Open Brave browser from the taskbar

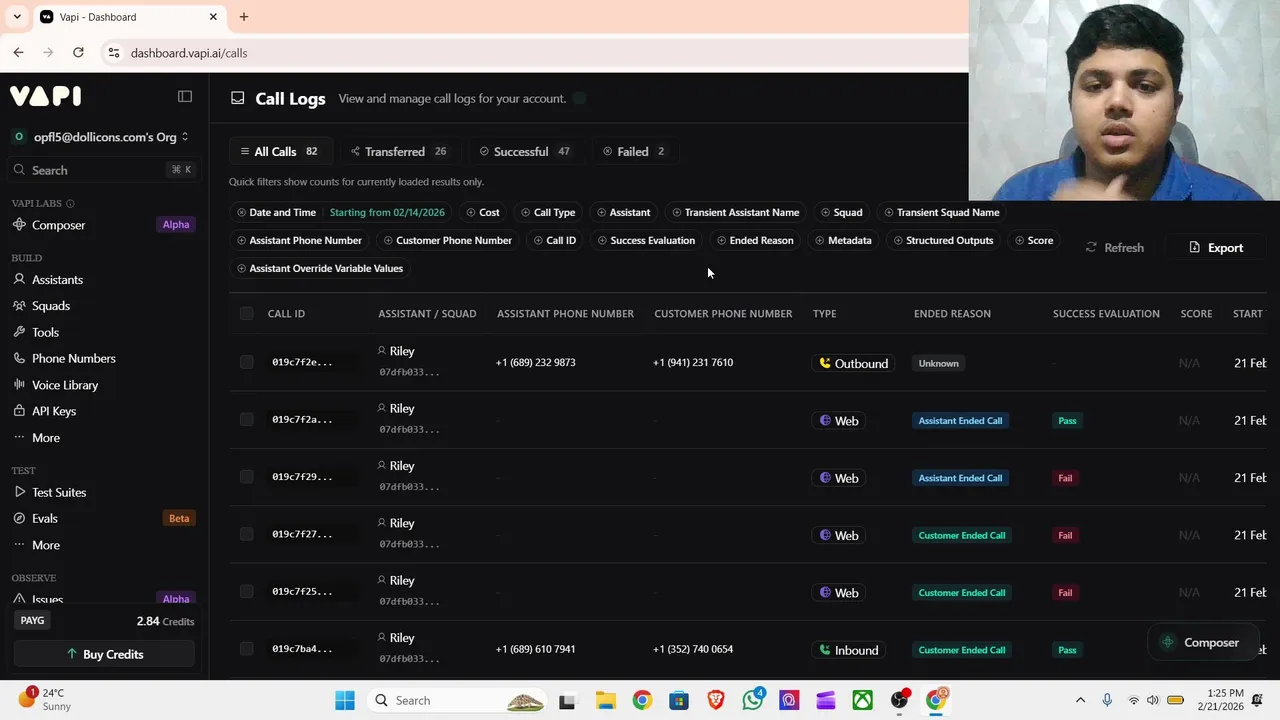(x=716, y=700)
